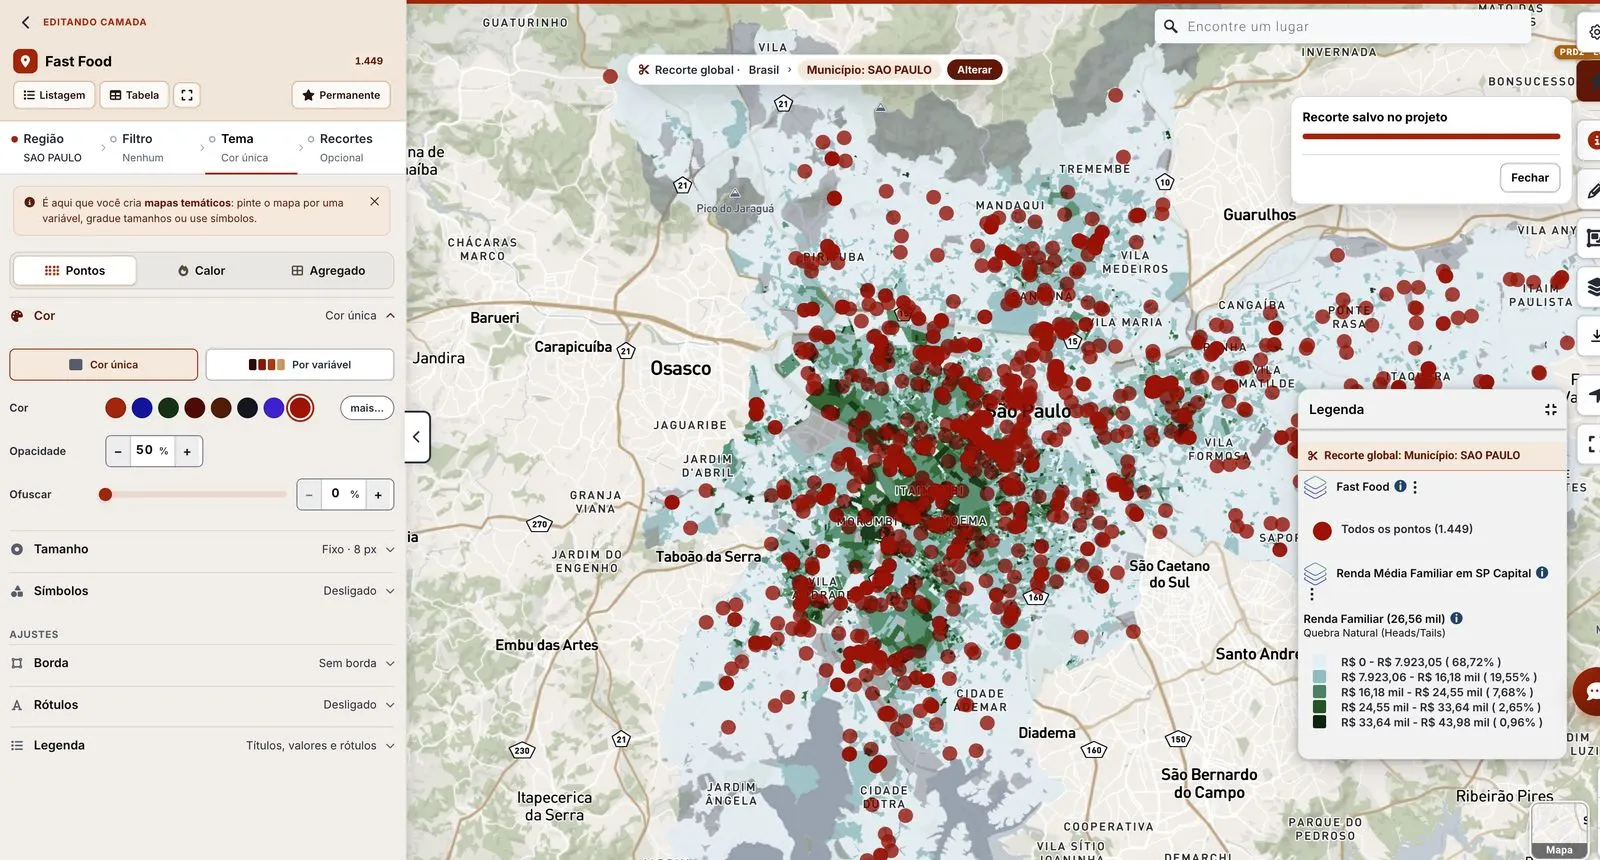This screenshot has width=1600, height=860.
Task: Select Por variável color mode
Action: 300,365
